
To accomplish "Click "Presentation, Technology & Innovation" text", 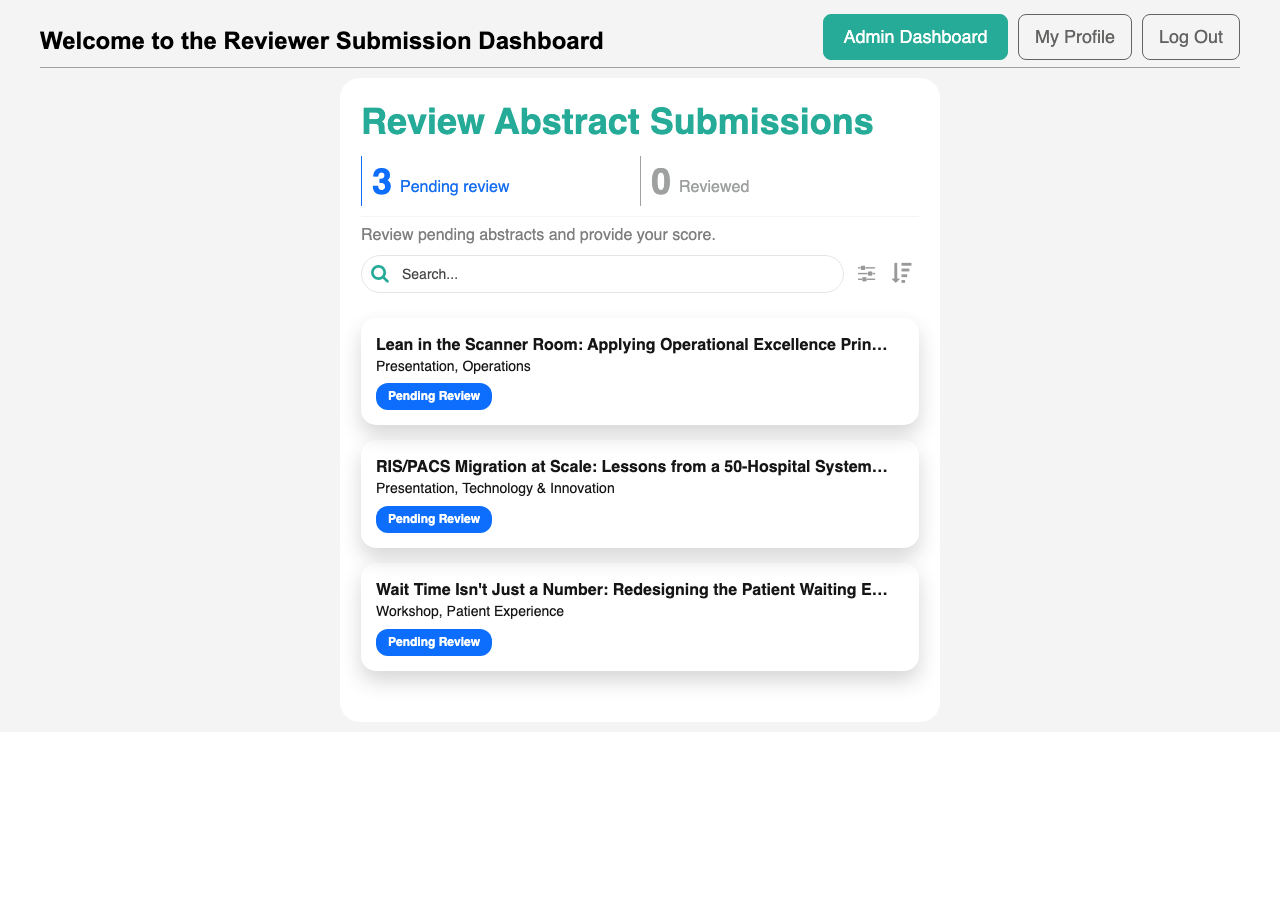I will pyautogui.click(x=495, y=488).
